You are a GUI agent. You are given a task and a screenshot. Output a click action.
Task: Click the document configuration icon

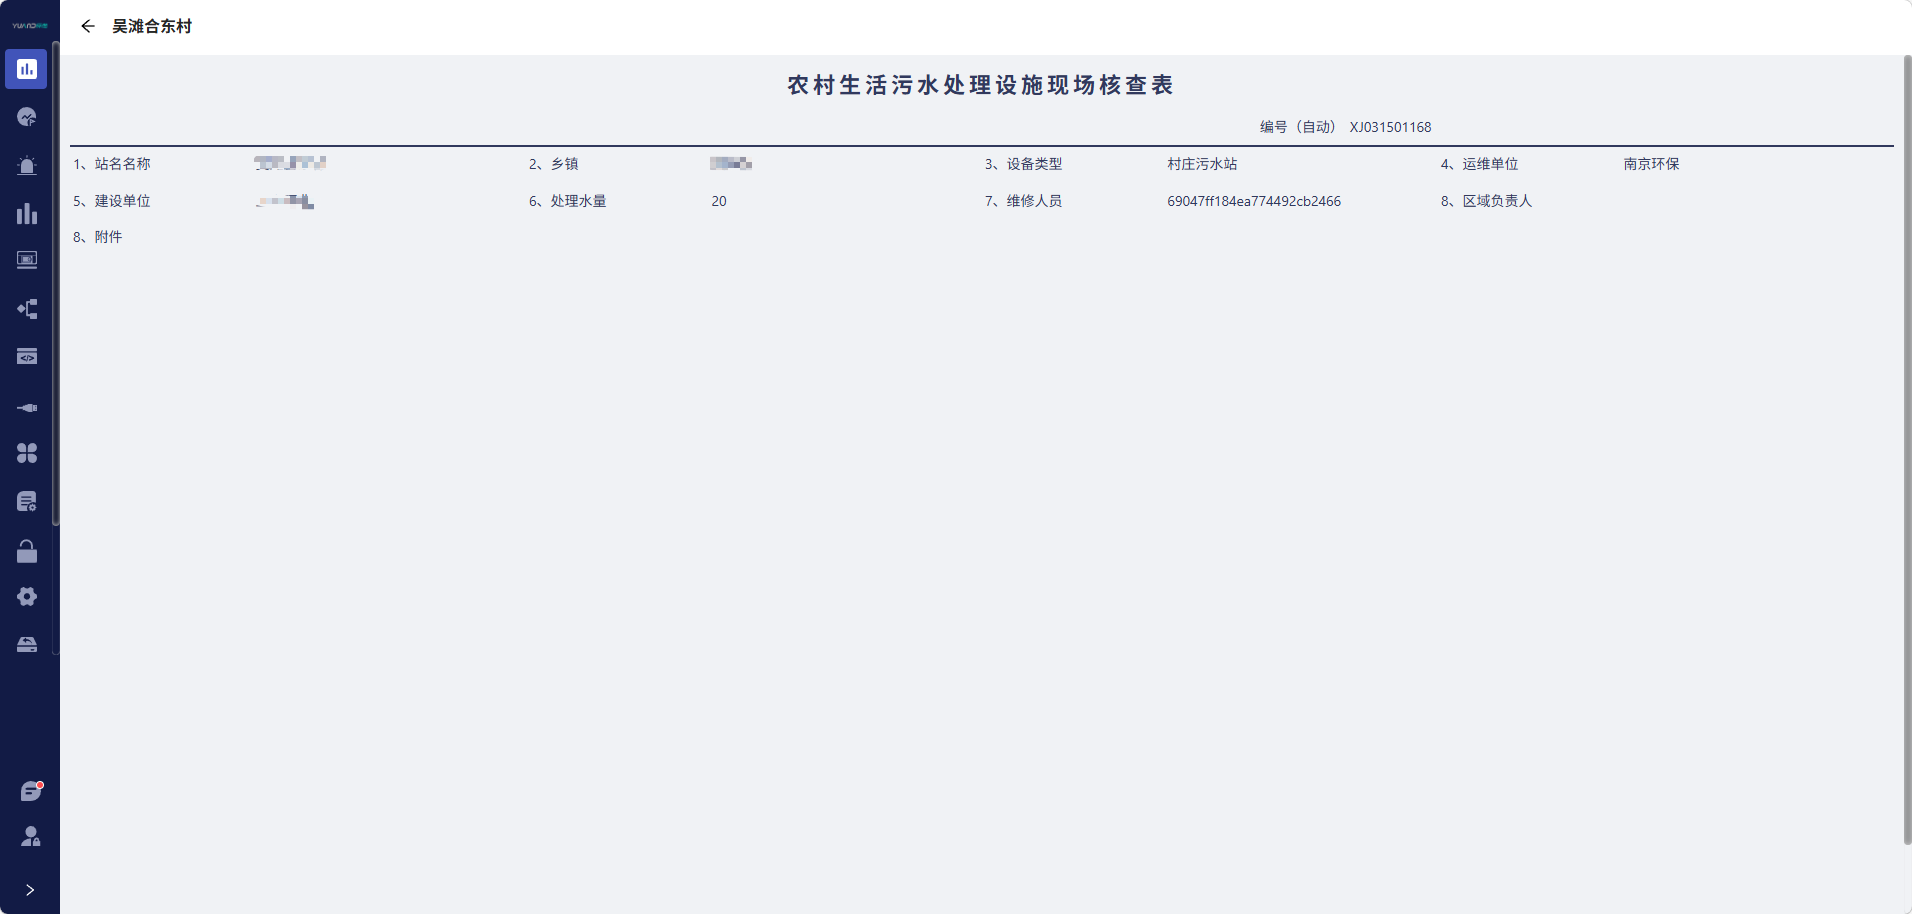[27, 501]
